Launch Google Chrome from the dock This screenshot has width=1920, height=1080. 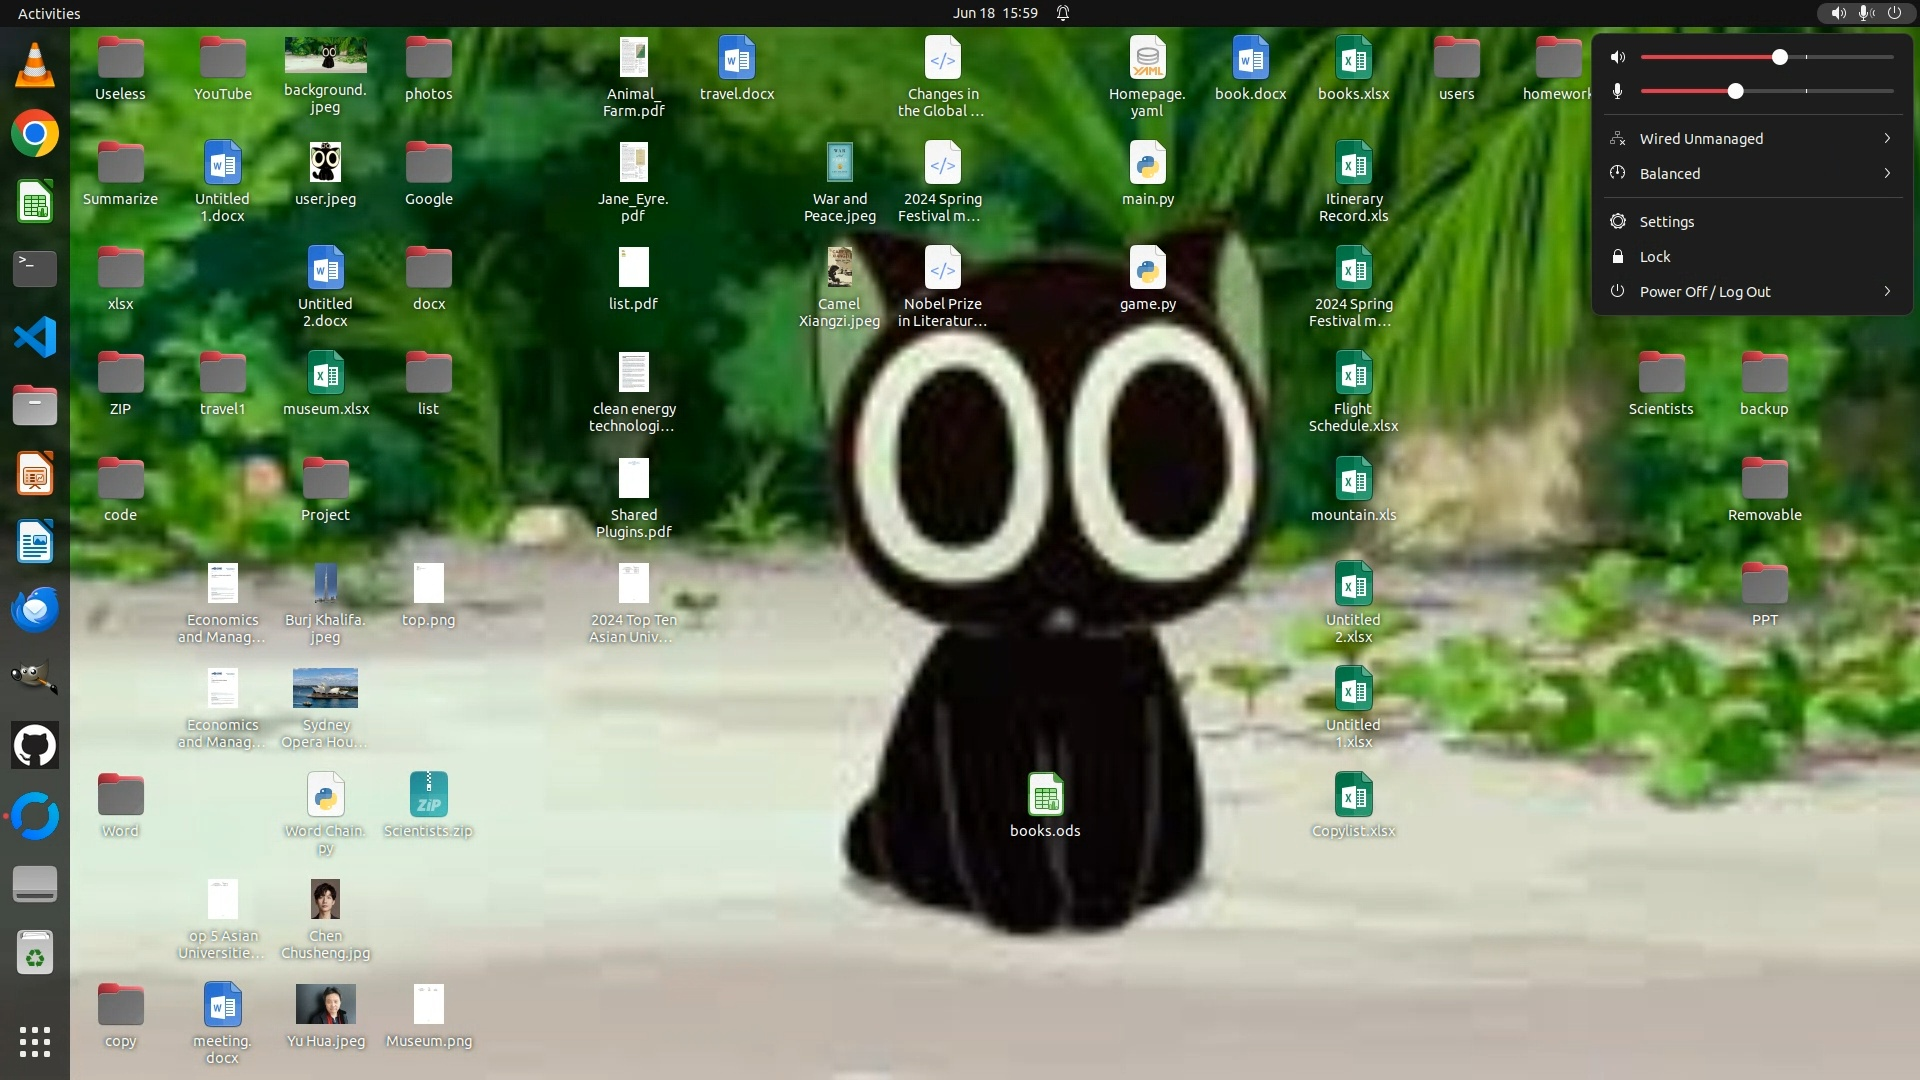pyautogui.click(x=34, y=133)
